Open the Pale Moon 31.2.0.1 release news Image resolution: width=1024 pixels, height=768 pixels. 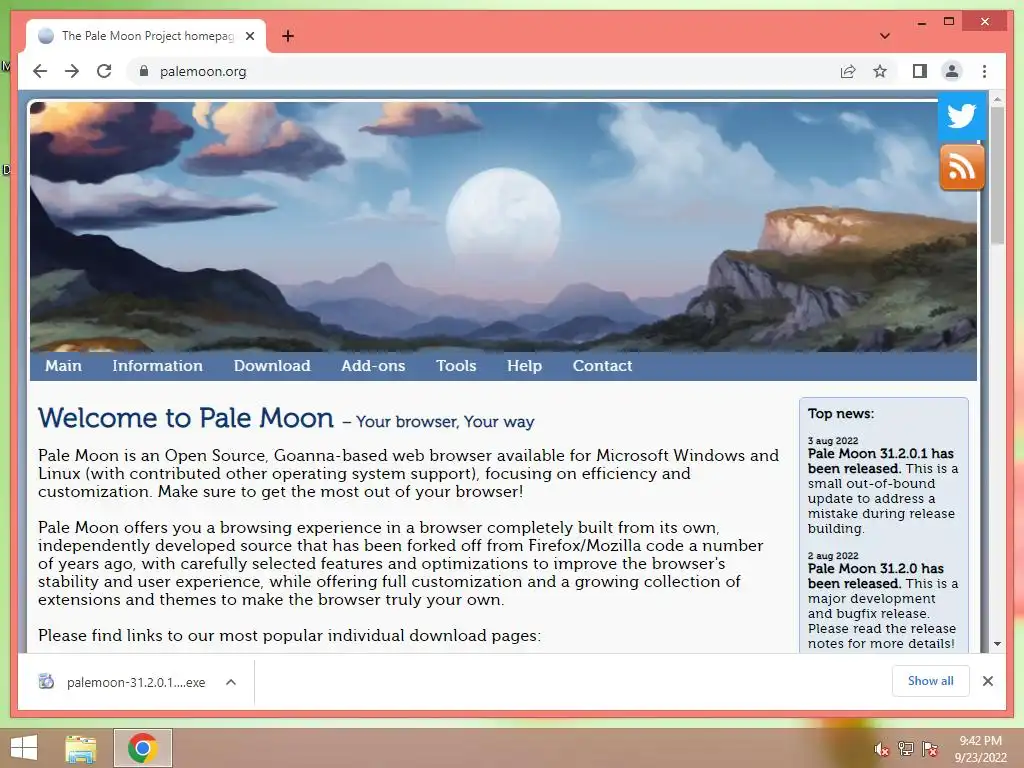pos(880,461)
